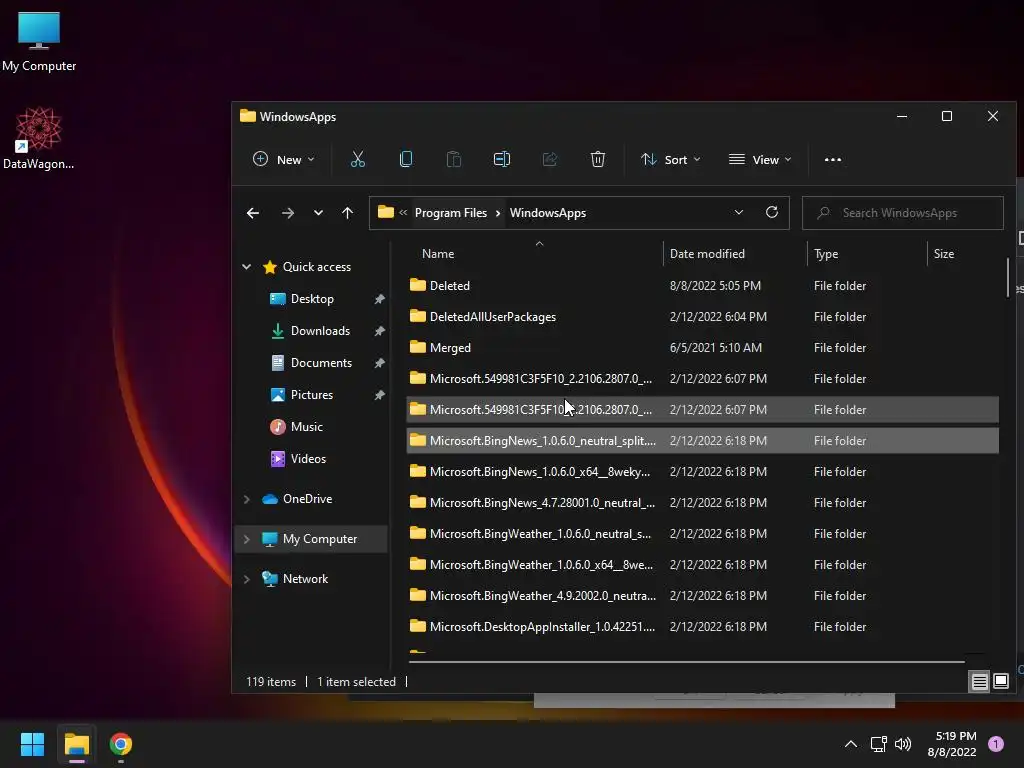Refresh the WindowsApps folder view
This screenshot has height=768, width=1024.
[772, 212]
